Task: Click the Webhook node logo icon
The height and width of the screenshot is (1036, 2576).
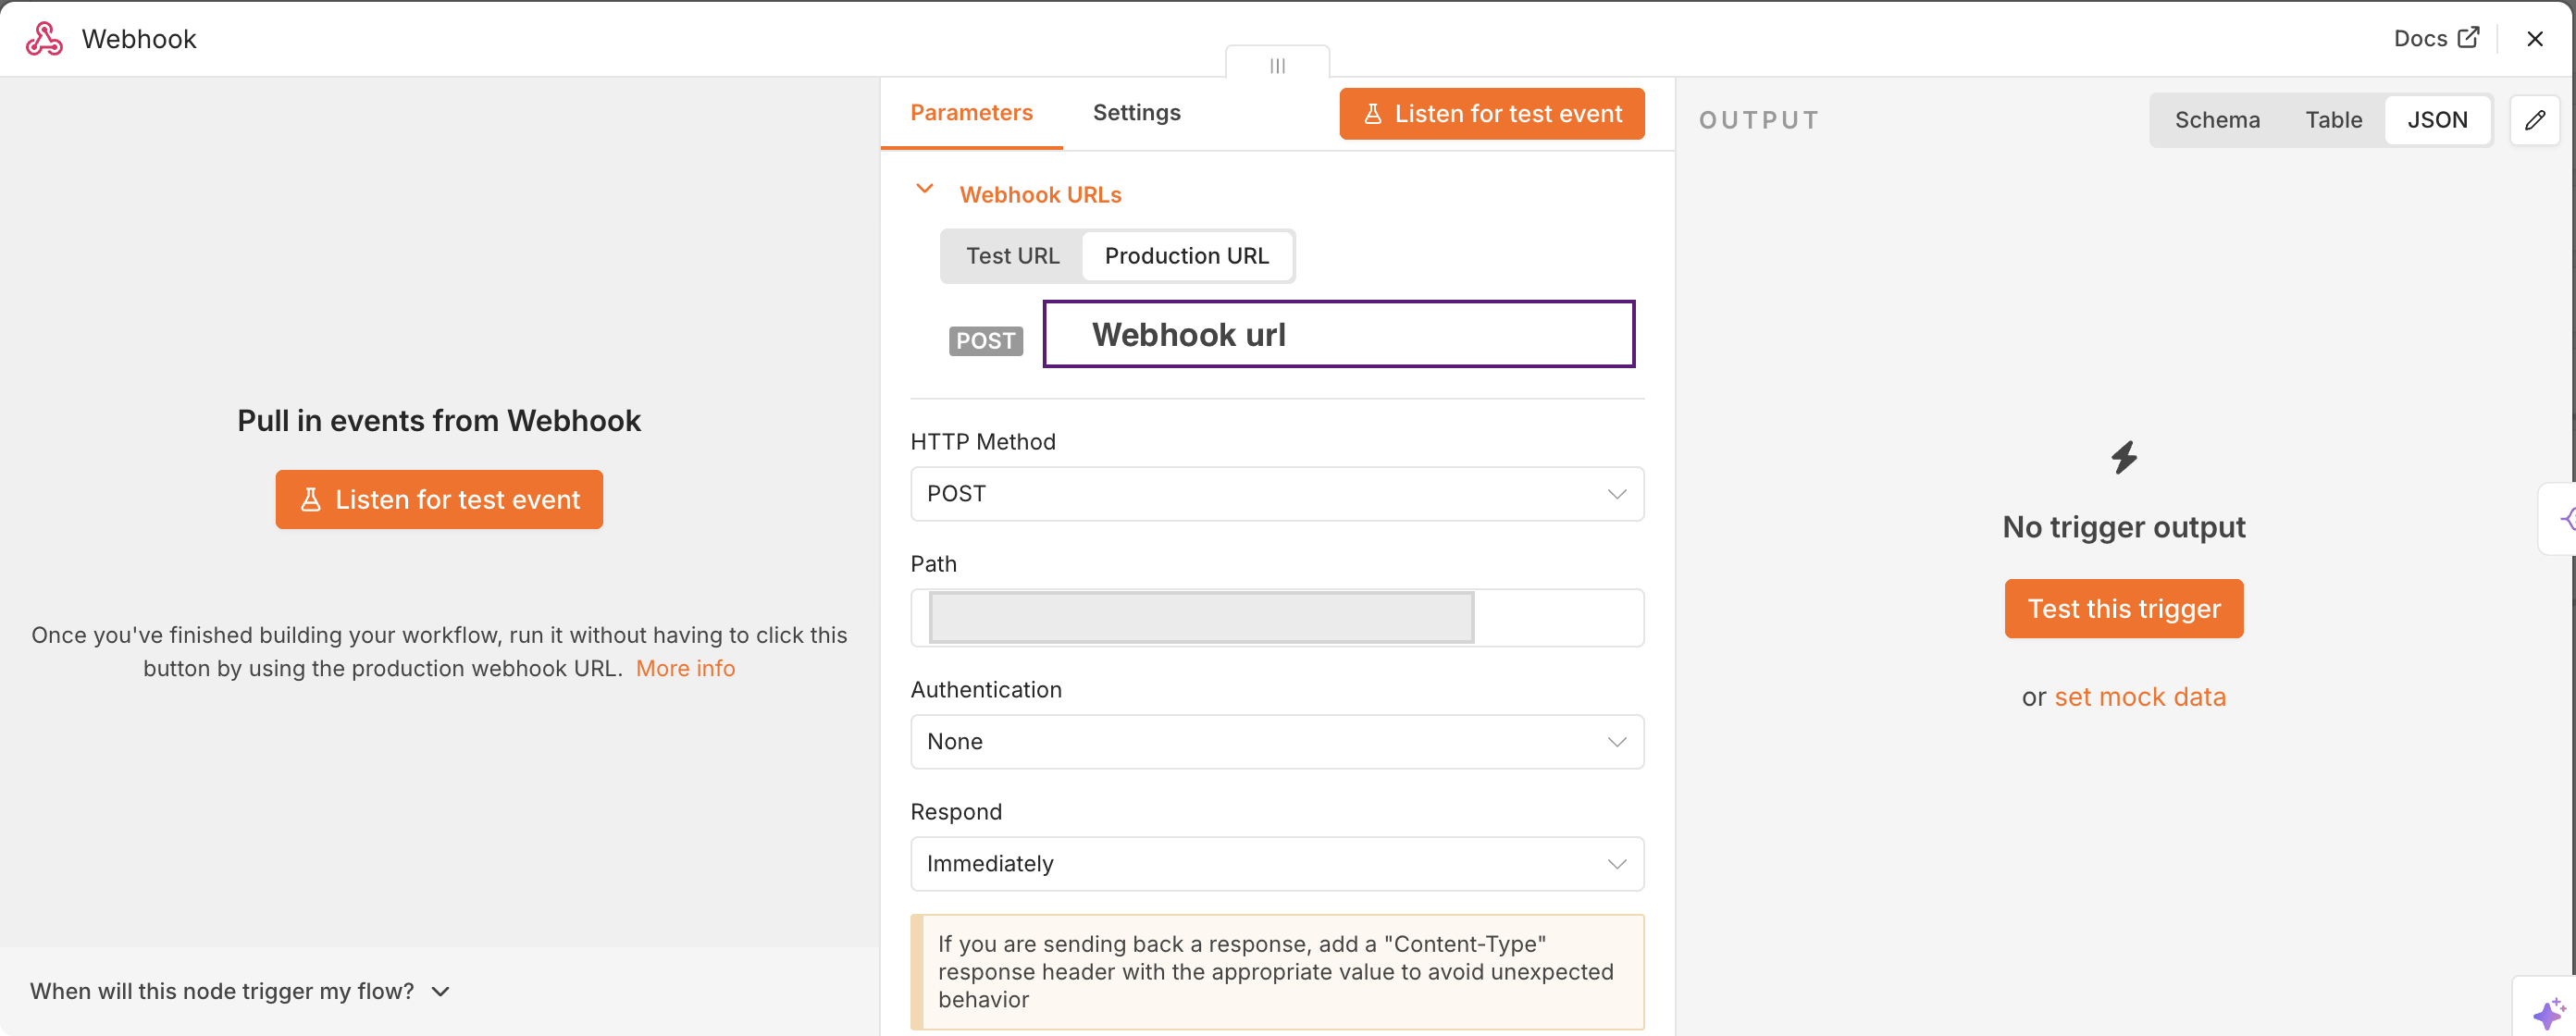Action: [44, 39]
